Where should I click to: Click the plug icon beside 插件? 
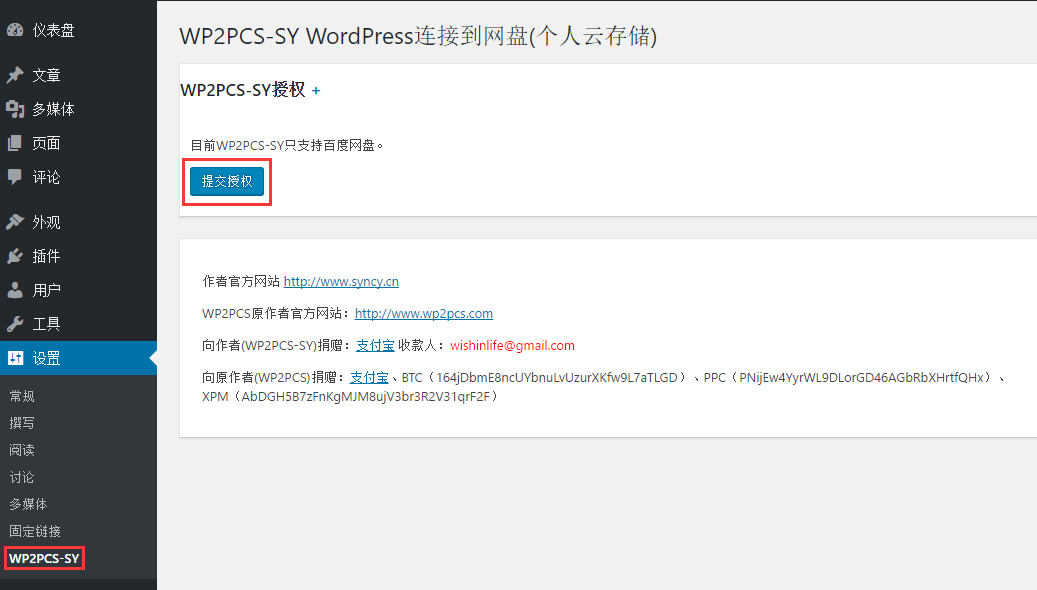point(15,256)
